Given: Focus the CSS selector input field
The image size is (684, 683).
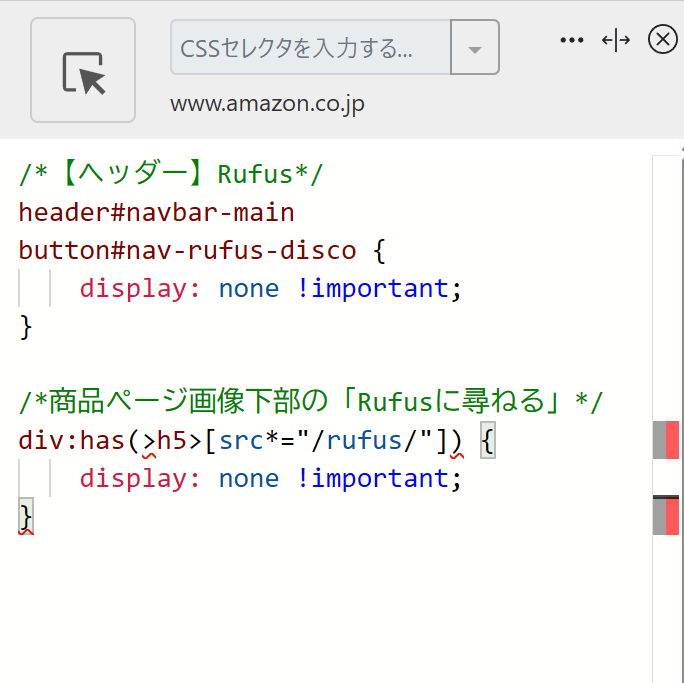Looking at the screenshot, I should click(311, 47).
